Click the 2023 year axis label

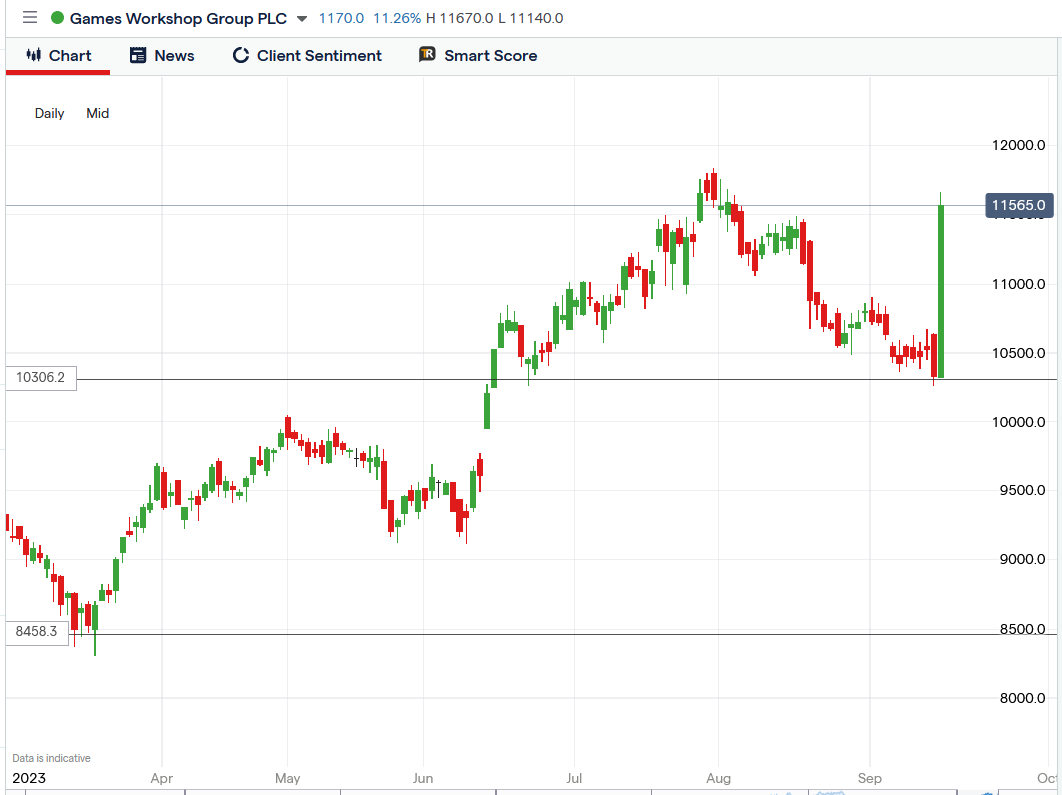29,779
